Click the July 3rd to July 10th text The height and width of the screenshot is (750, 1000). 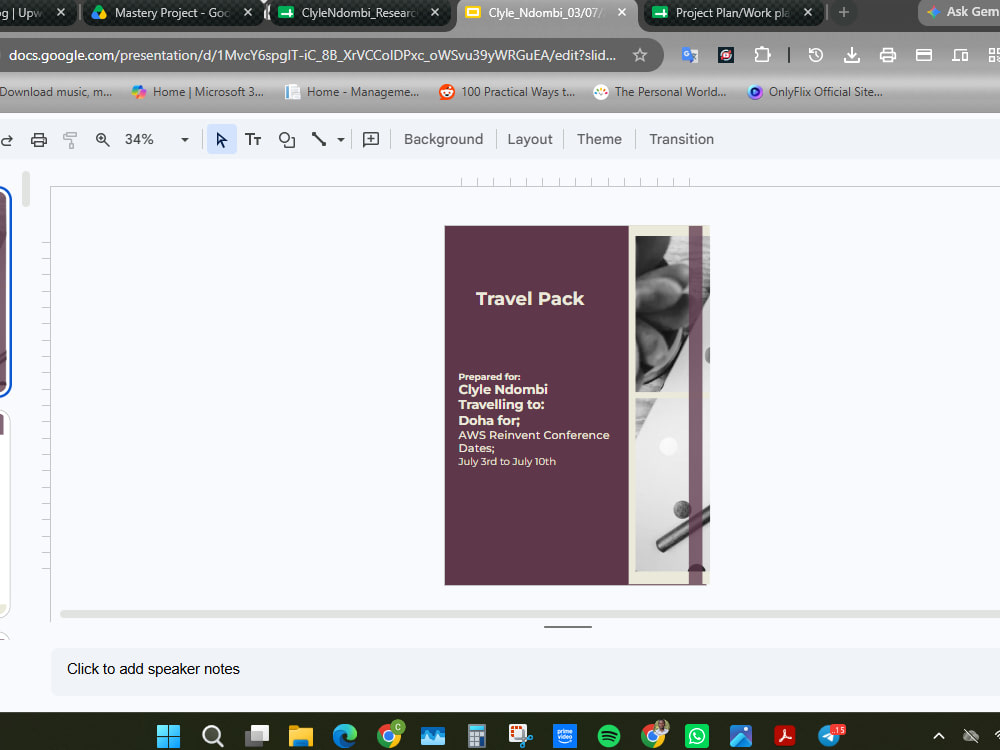coord(507,461)
